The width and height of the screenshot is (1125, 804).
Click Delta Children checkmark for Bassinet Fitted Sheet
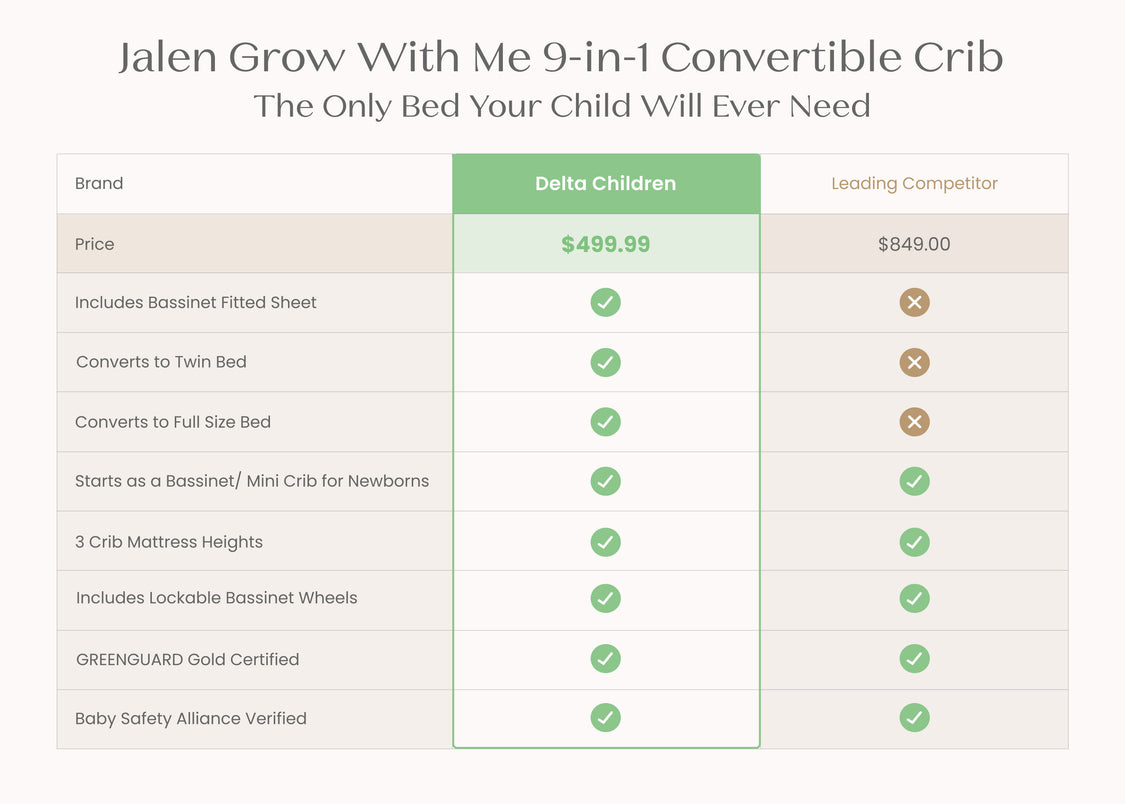tap(606, 303)
